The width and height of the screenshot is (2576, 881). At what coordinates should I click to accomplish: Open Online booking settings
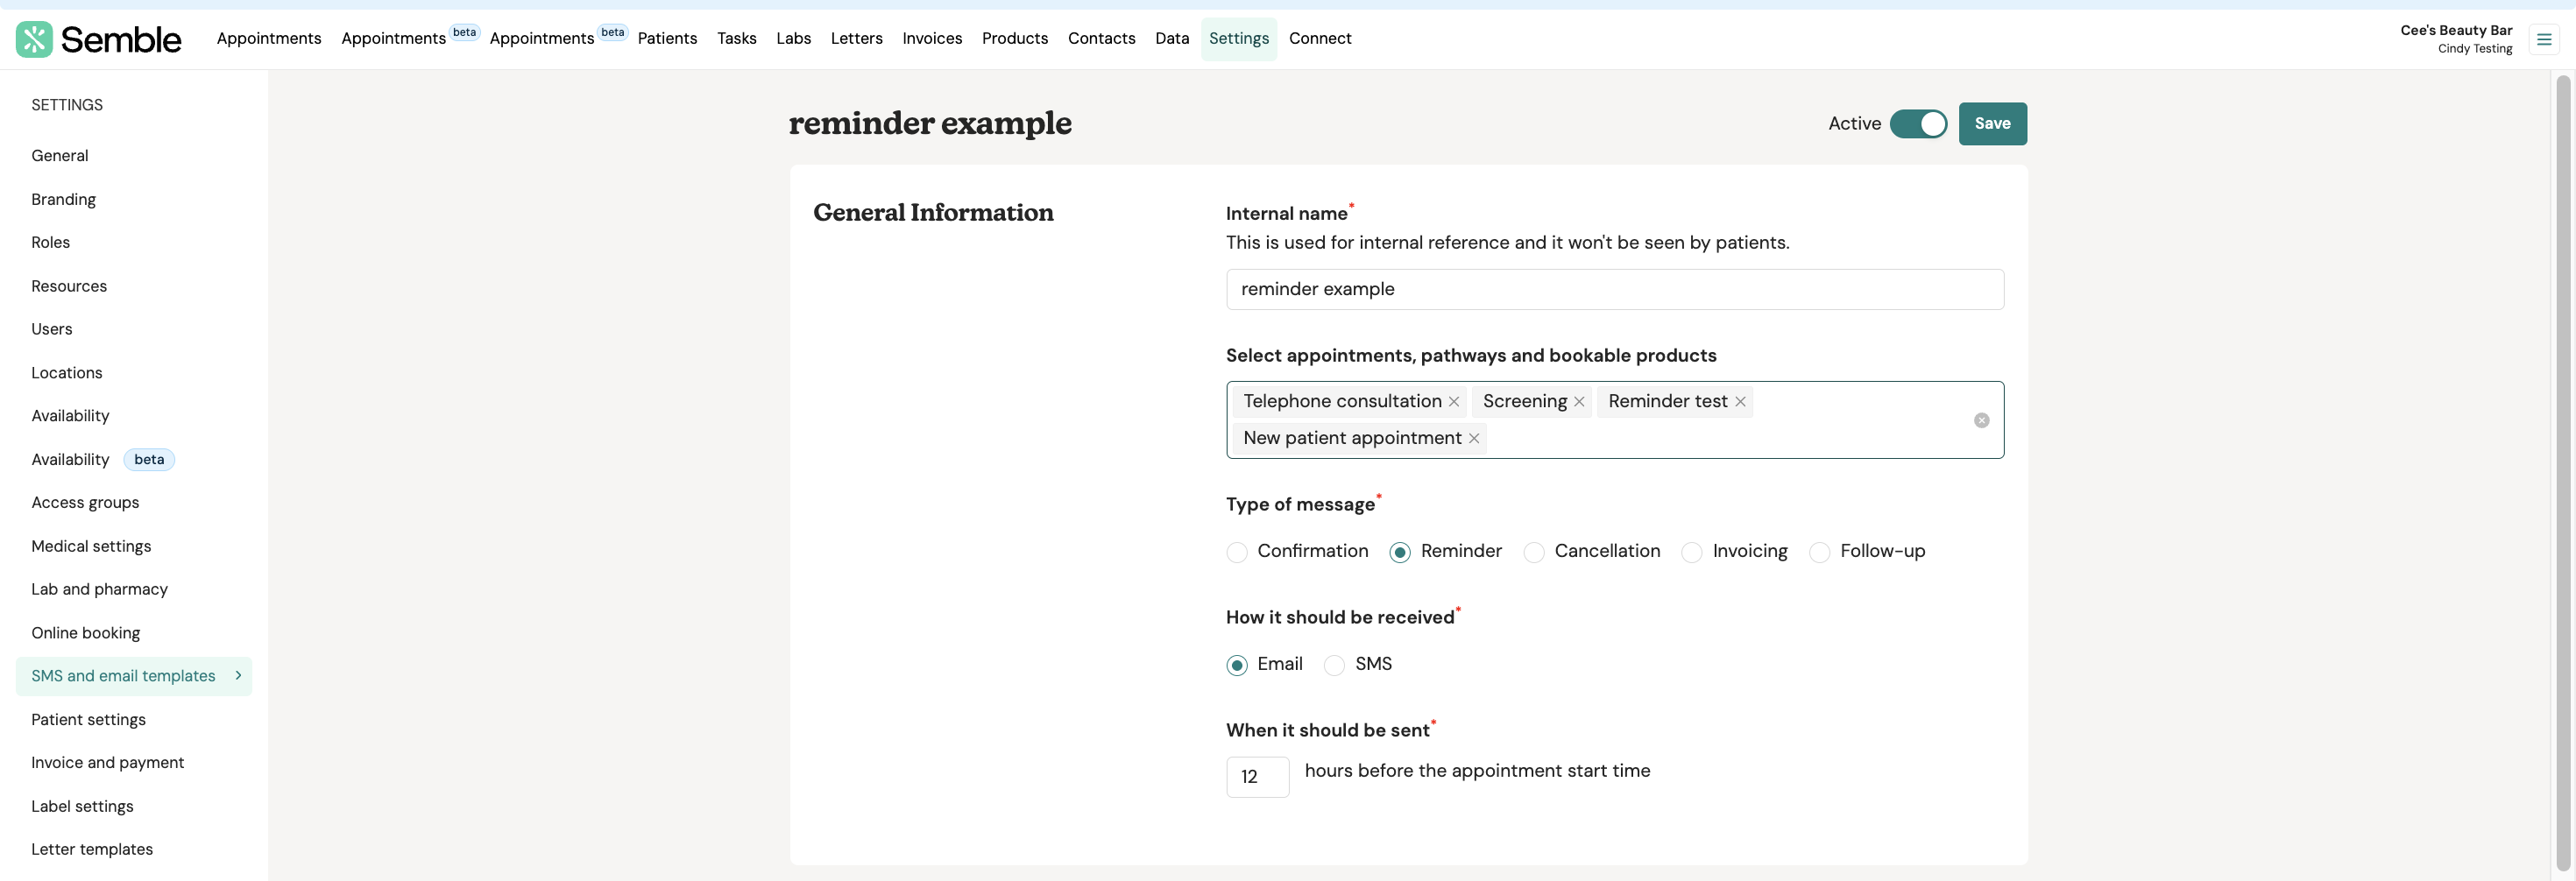pos(86,633)
